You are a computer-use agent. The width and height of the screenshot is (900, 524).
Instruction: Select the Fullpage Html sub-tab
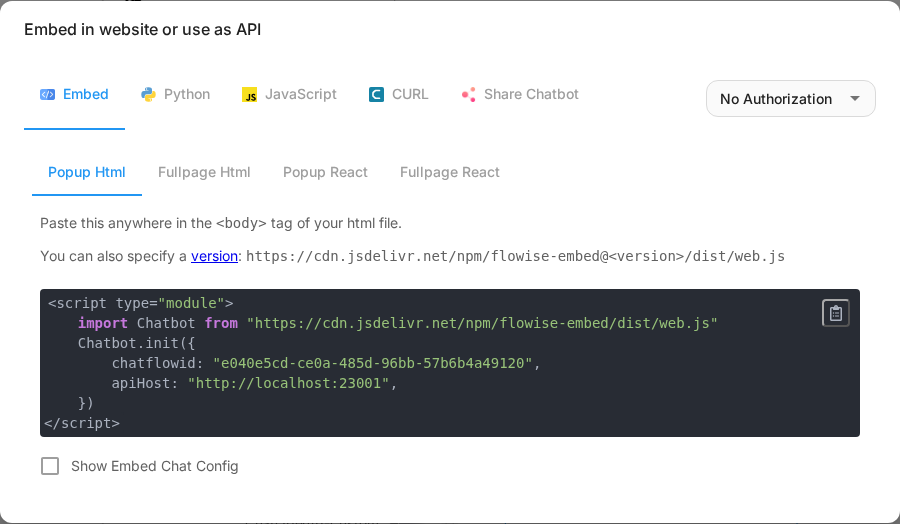pyautogui.click(x=204, y=173)
